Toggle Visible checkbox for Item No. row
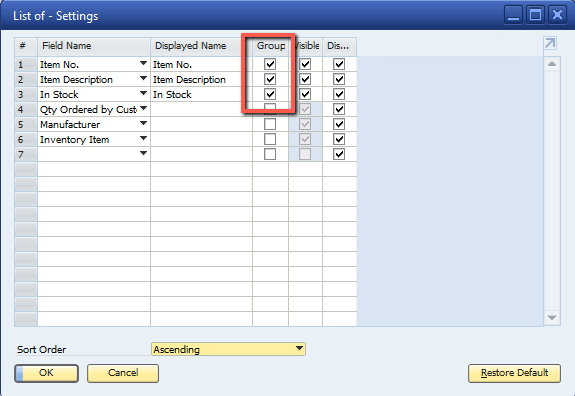This screenshot has height=396, width=575. coord(305,64)
